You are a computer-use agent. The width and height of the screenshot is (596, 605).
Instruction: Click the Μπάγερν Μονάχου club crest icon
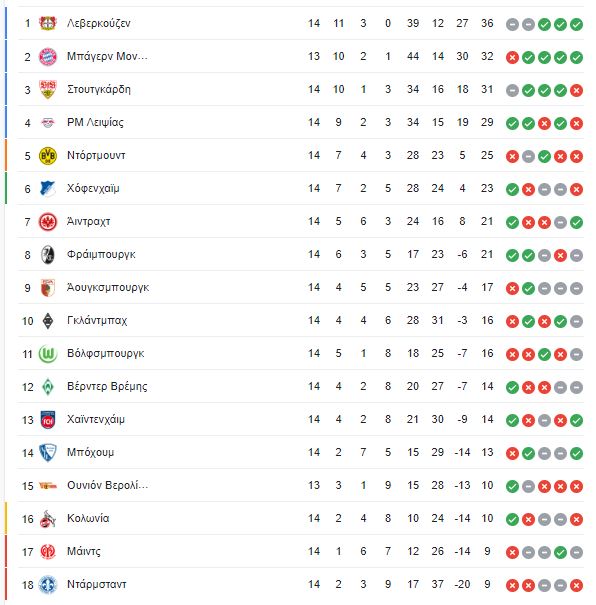(x=48, y=56)
